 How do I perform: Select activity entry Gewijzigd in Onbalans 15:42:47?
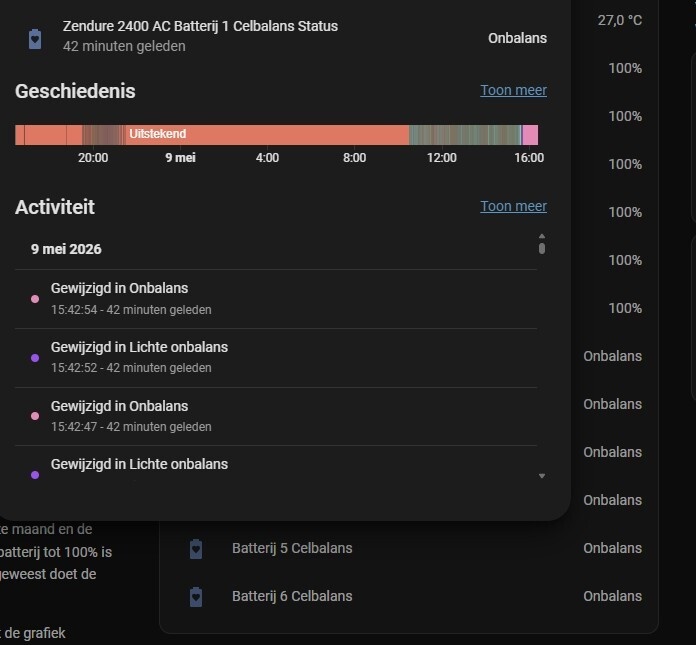pos(276,416)
